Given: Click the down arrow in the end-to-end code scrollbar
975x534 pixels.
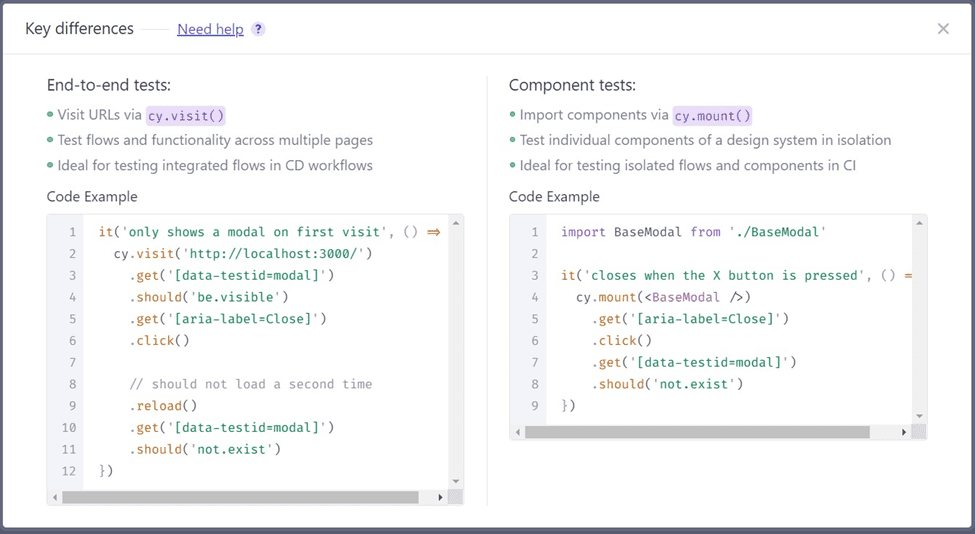Looking at the screenshot, I should 456,481.
